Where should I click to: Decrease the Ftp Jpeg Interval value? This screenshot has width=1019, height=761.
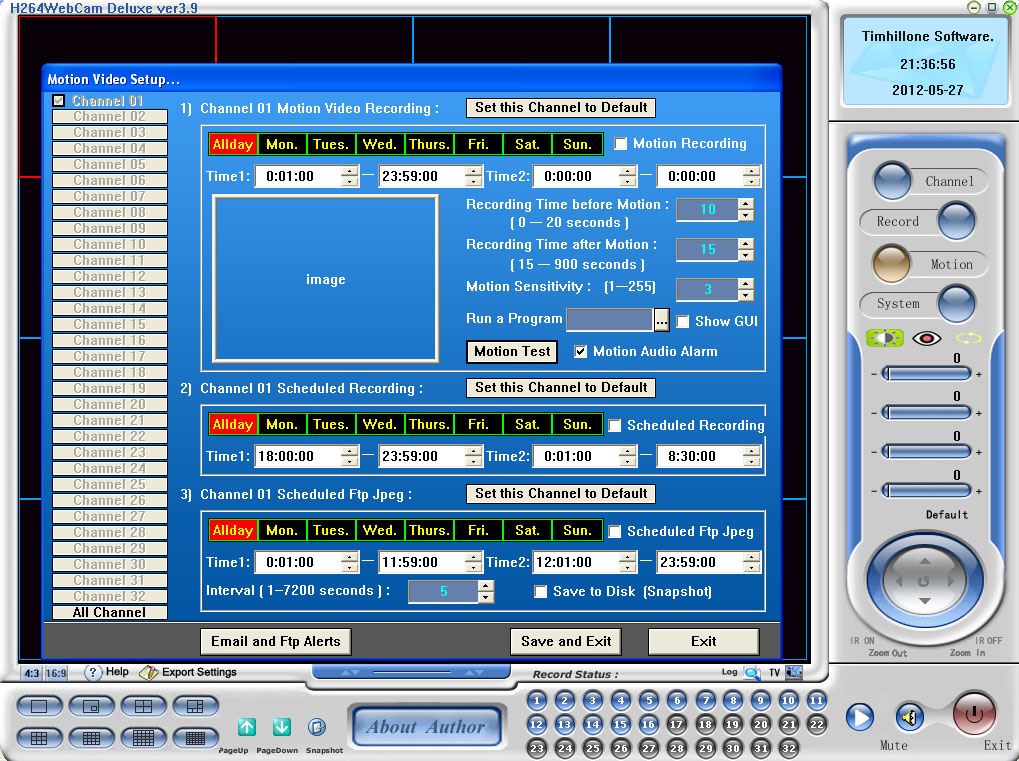(x=486, y=597)
